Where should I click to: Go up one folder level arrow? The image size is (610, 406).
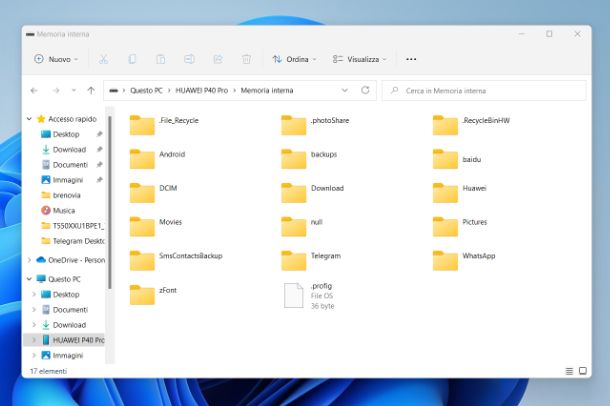click(91, 91)
